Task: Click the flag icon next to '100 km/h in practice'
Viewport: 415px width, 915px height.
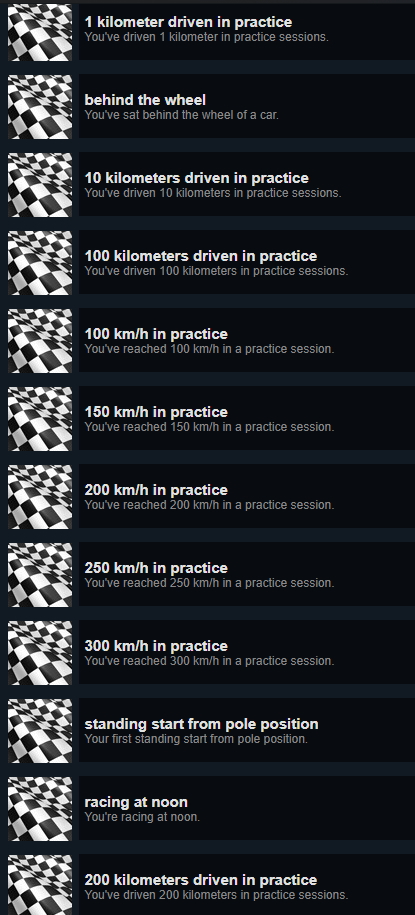Action: coord(40,341)
